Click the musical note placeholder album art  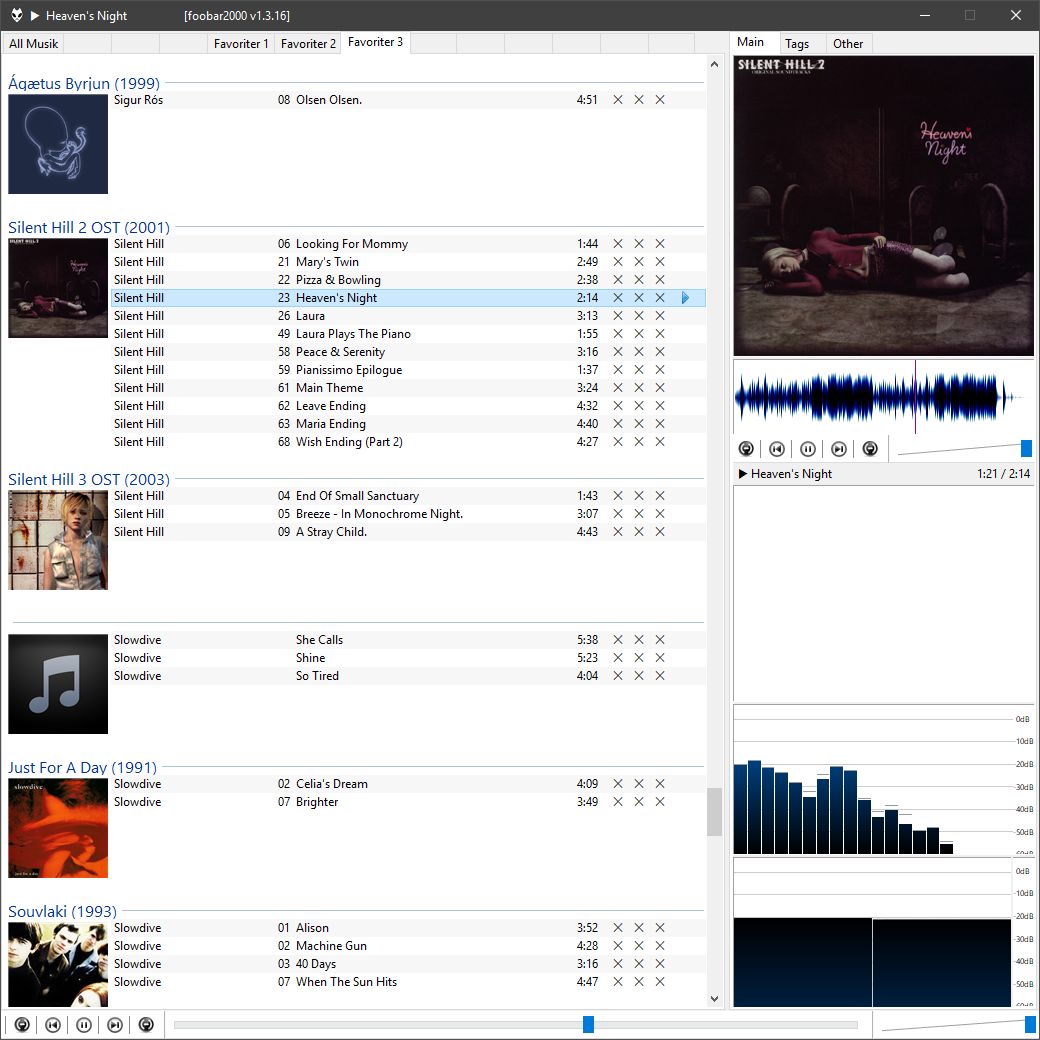58,684
